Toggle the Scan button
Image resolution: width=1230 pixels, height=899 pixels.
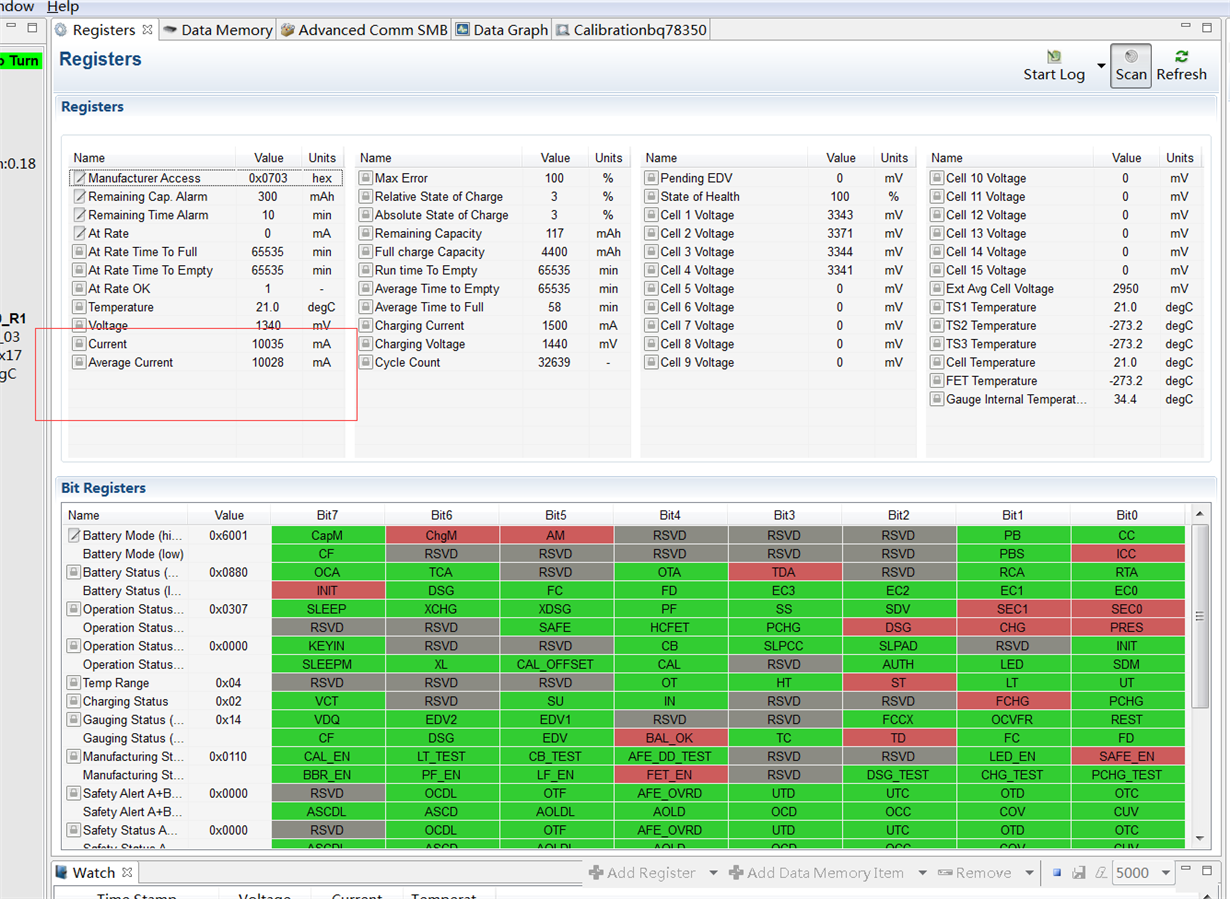1131,65
